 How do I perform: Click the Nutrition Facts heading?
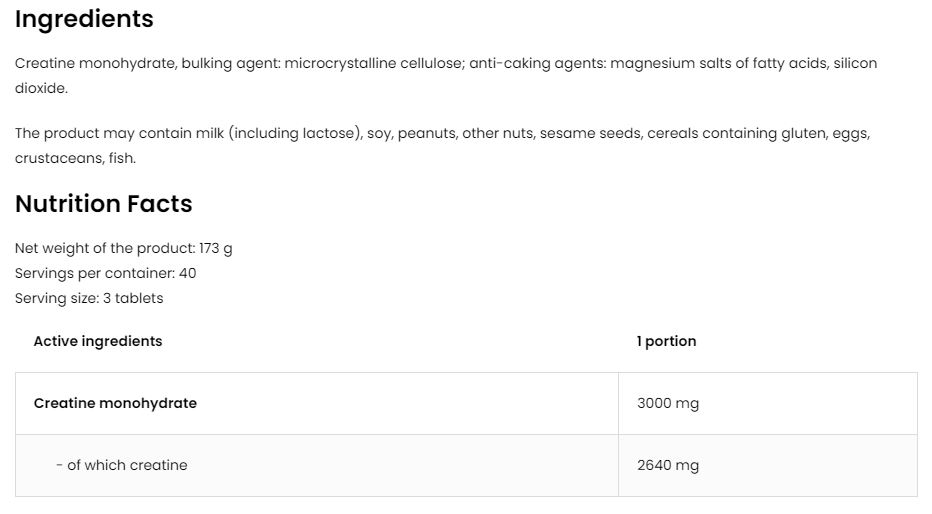coord(103,204)
